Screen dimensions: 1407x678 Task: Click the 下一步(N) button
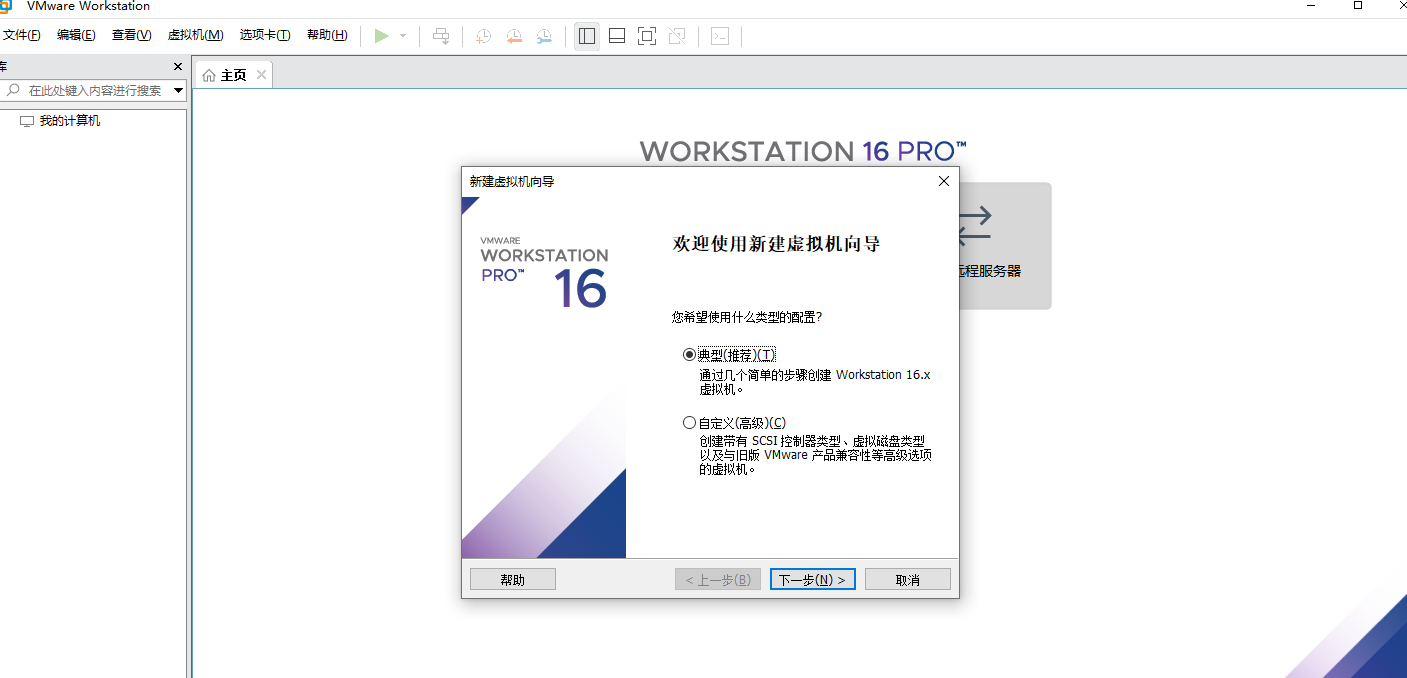pos(813,580)
